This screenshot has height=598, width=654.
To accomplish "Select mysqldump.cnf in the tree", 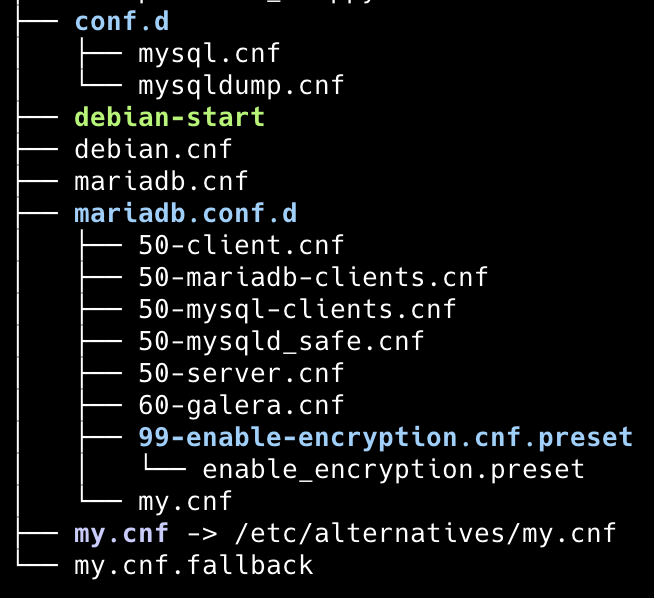I will click(x=241, y=85).
